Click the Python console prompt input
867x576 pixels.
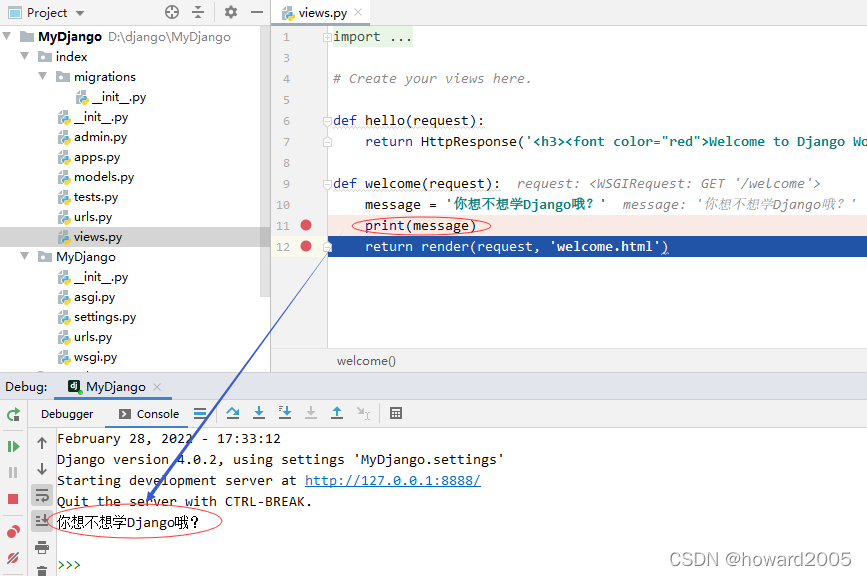coord(69,564)
